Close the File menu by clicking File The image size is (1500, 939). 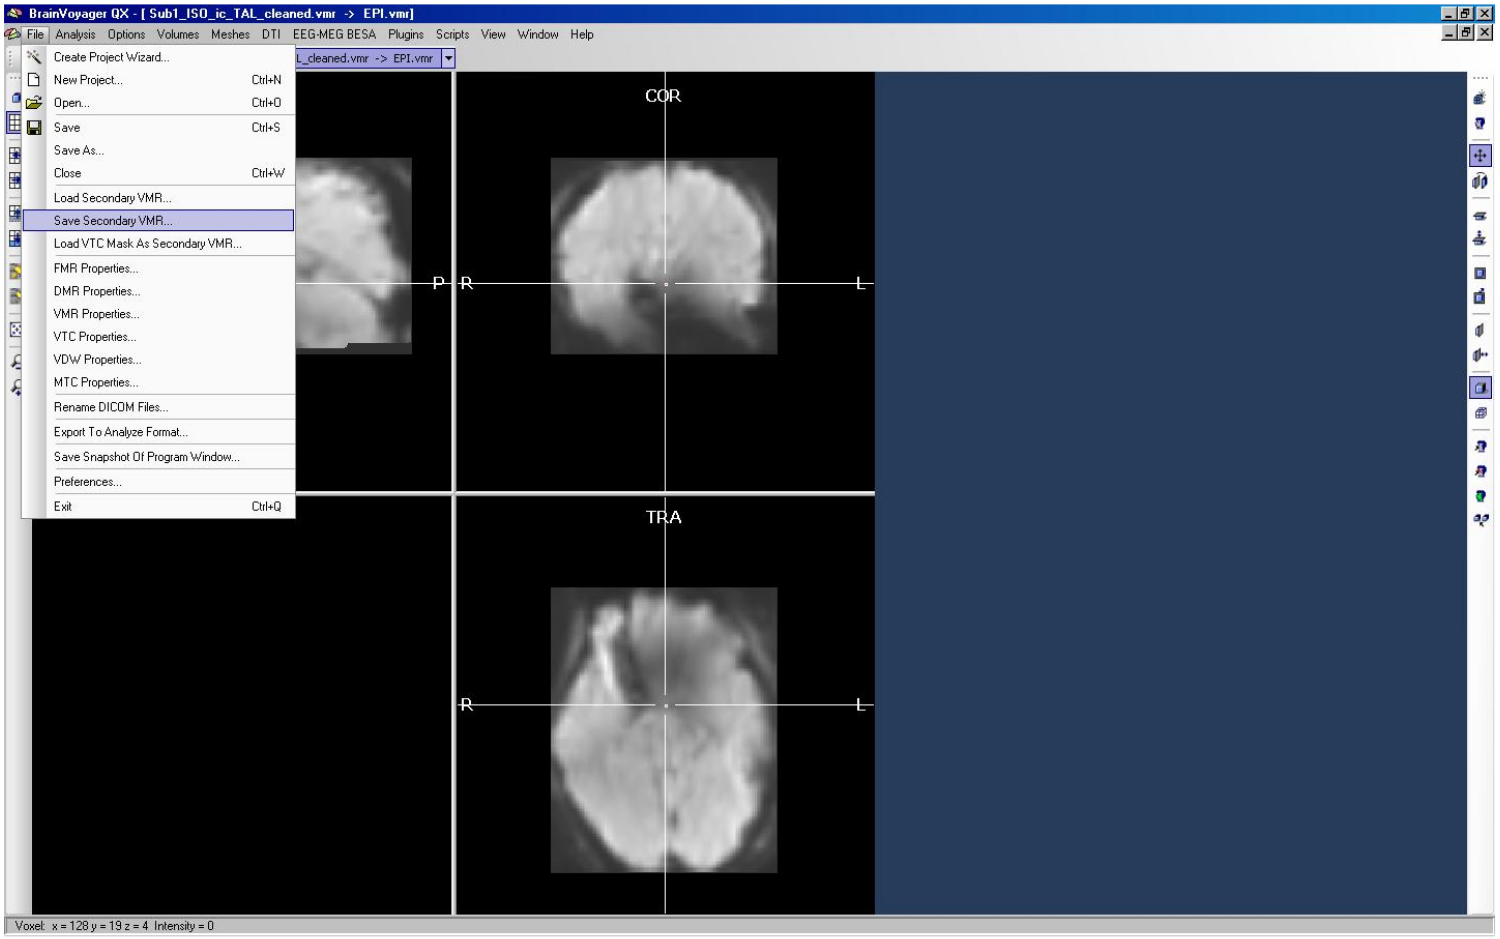[35, 34]
